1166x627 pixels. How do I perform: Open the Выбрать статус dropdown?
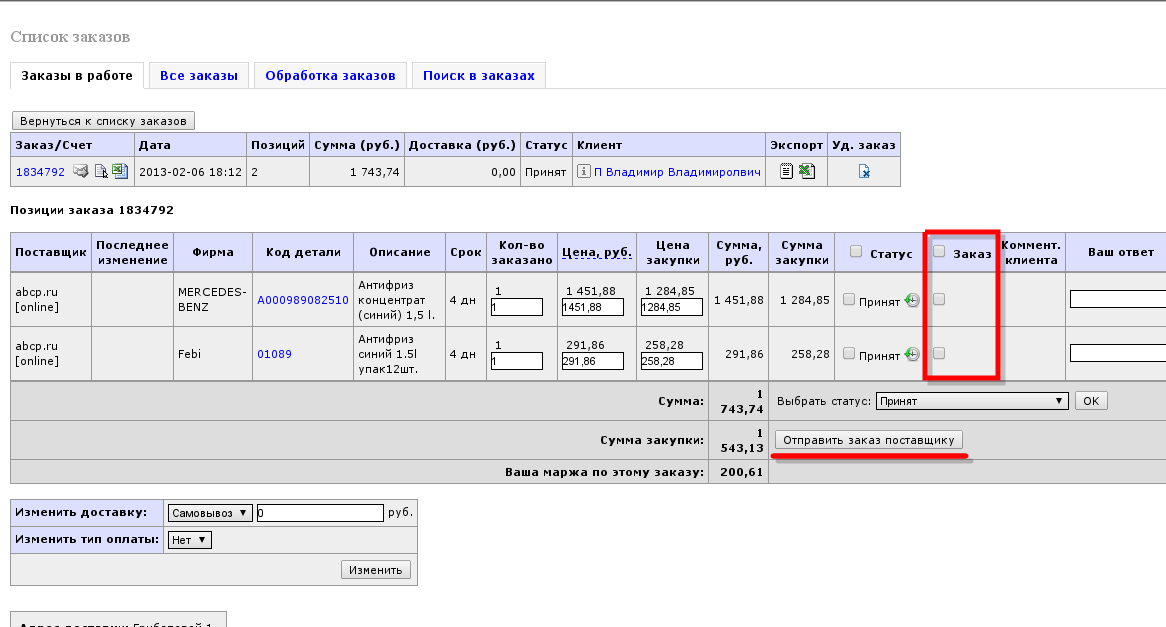tap(972, 401)
